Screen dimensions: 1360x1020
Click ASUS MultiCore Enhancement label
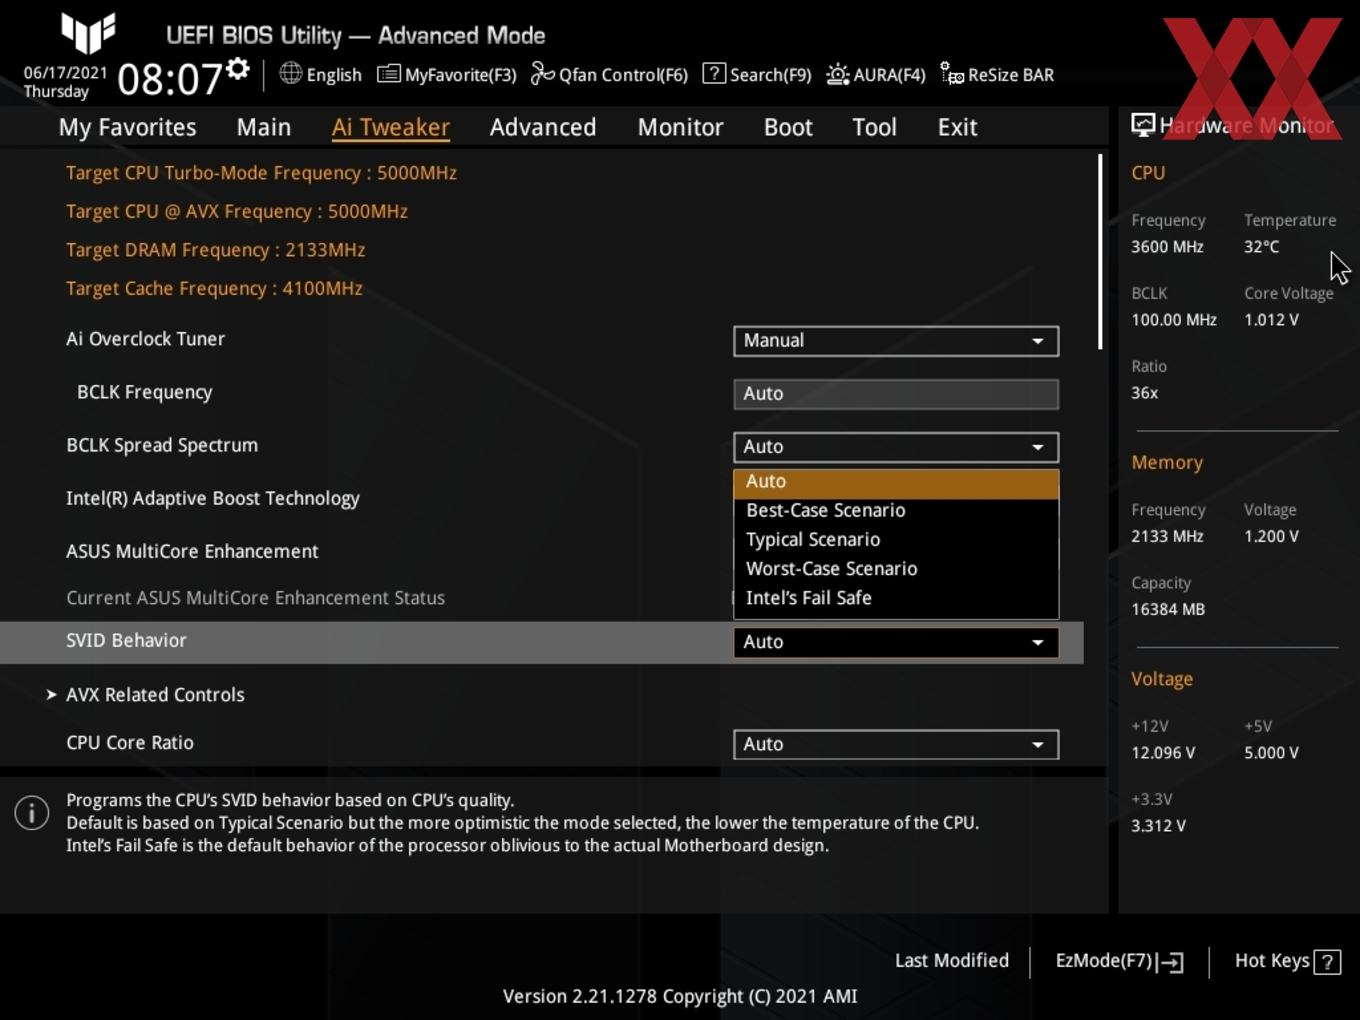pos(192,551)
